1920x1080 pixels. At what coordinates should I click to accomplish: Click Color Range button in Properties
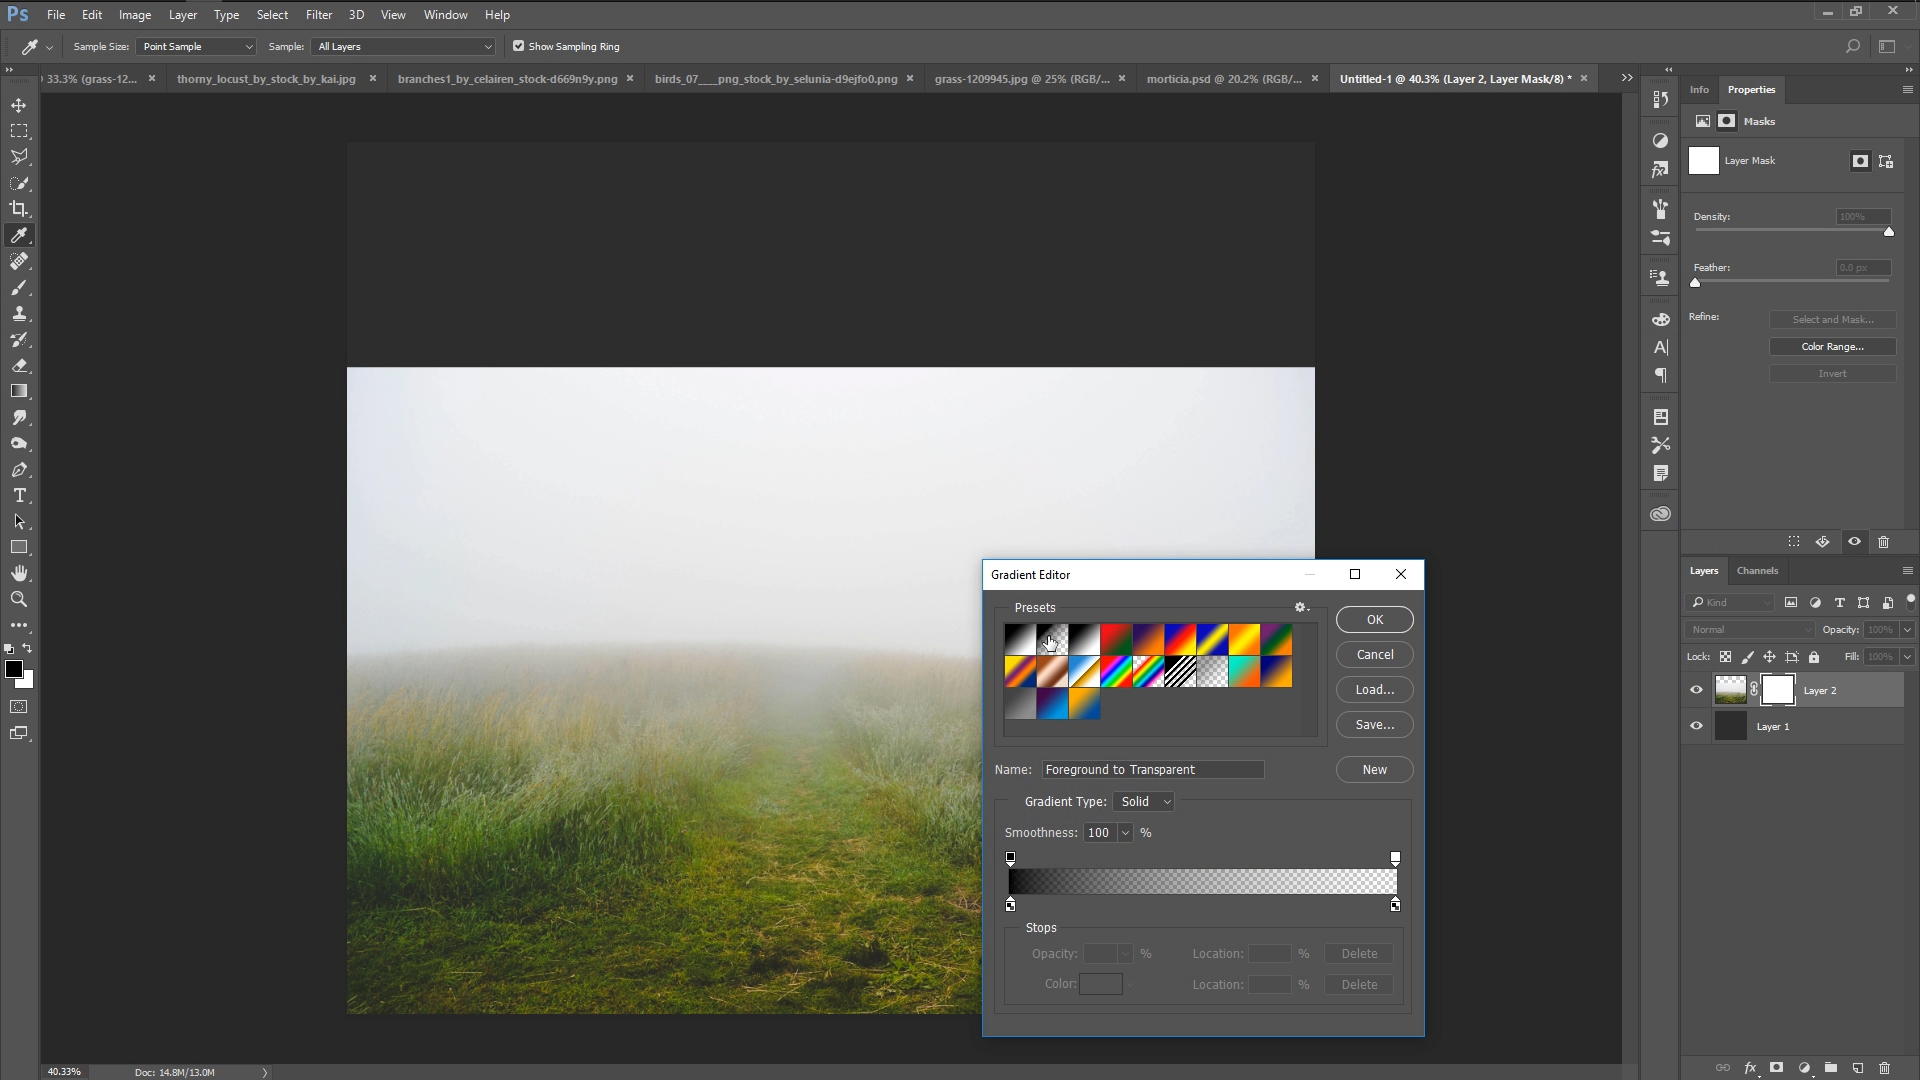1832,347
